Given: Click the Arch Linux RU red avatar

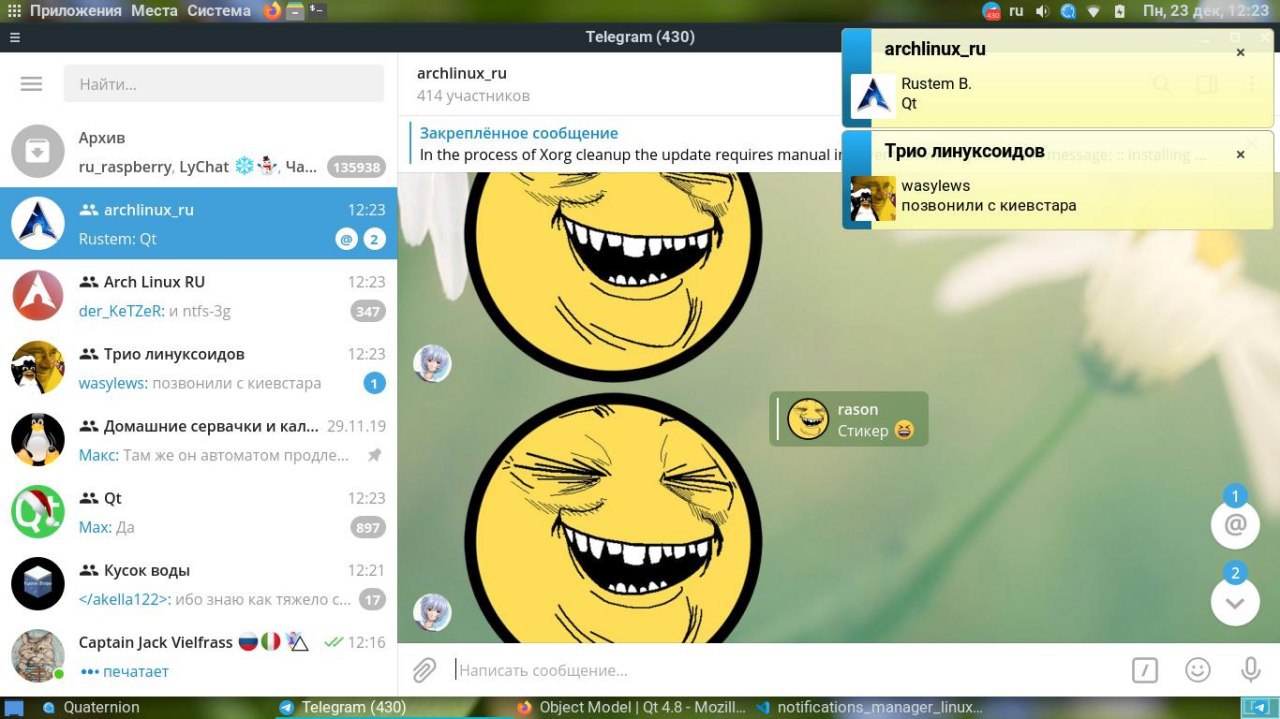Looking at the screenshot, I should 38,296.
